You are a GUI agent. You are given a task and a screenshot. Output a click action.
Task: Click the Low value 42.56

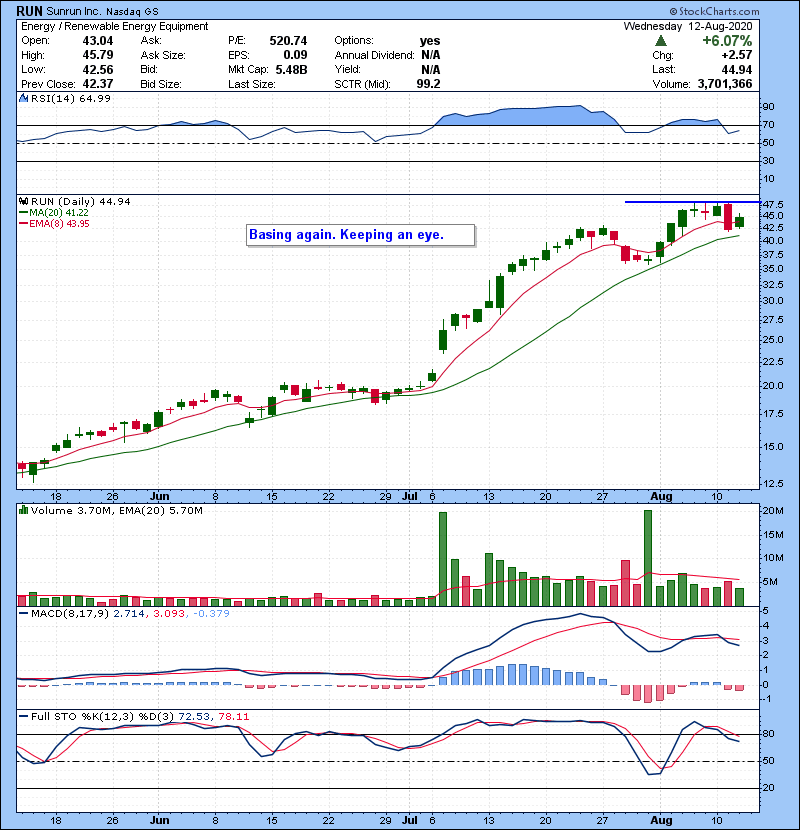pos(98,69)
